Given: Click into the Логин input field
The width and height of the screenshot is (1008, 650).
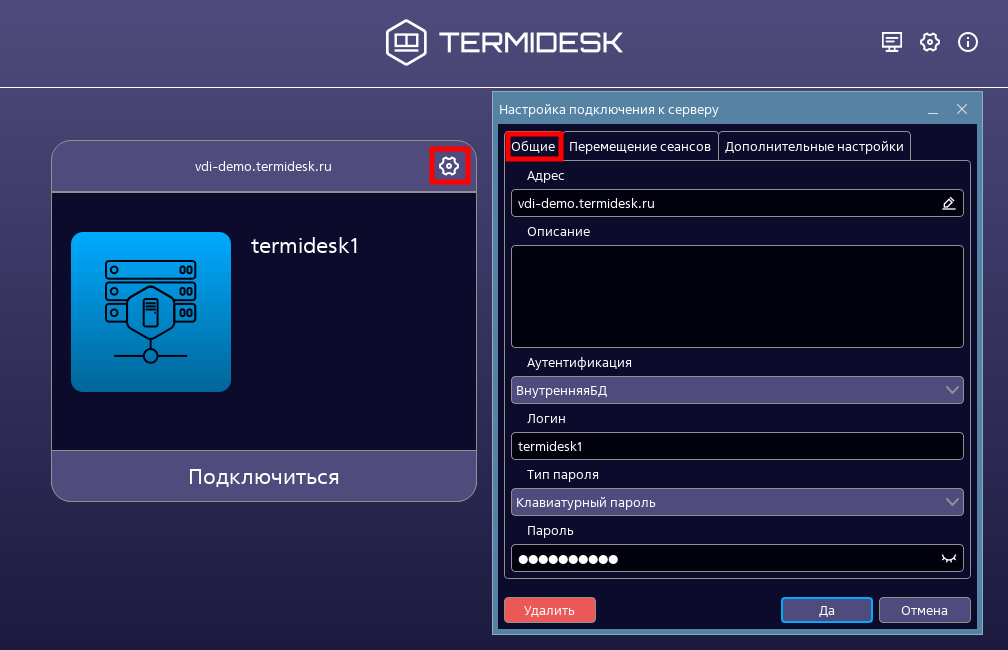Looking at the screenshot, I should pyautogui.click(x=737, y=446).
